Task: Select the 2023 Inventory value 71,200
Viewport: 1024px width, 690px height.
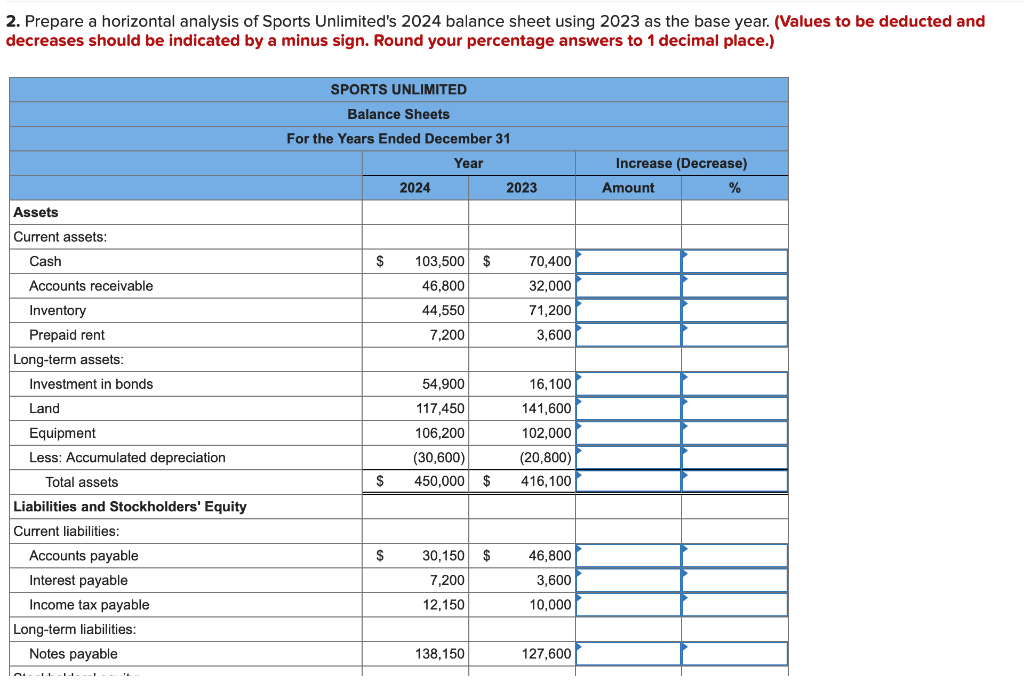Action: [x=550, y=310]
